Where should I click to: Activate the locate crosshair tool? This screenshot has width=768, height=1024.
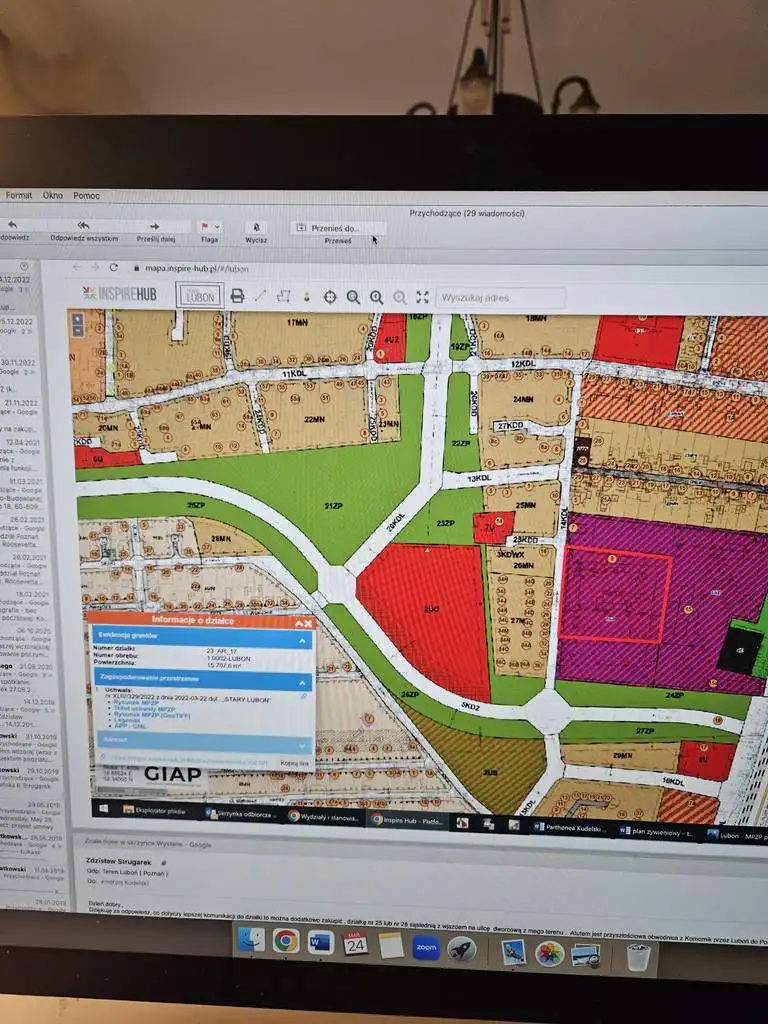tap(330, 297)
